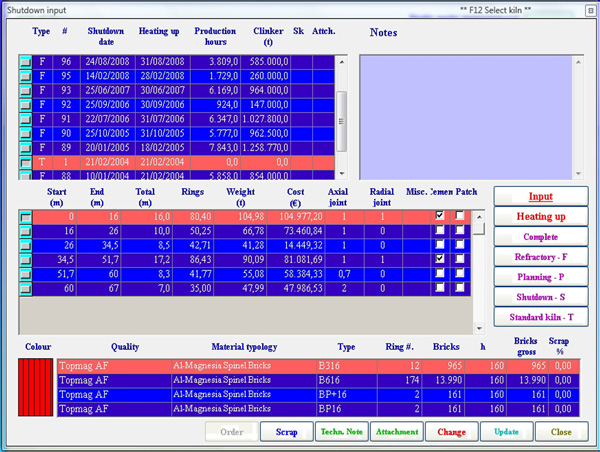This screenshot has width=600, height=452.
Task: Click row selector for zone starting at 0 m
Action: [x=26, y=217]
